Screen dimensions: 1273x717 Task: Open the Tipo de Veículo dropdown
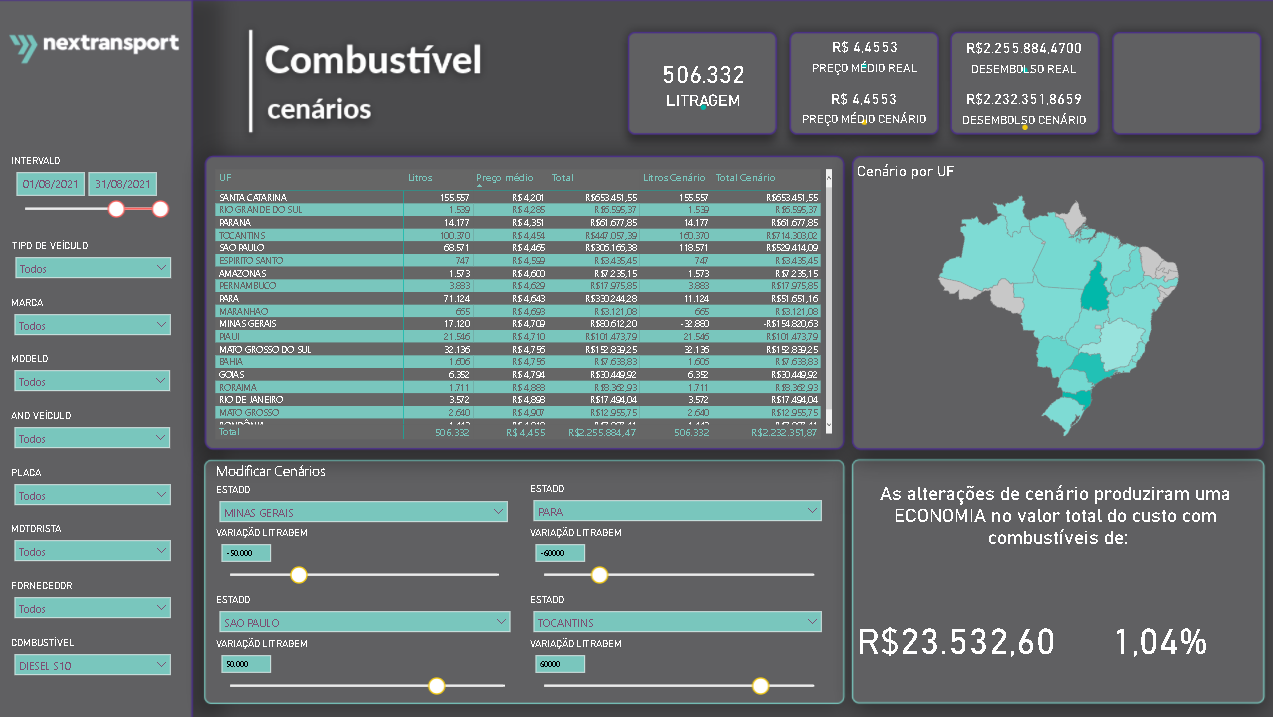point(93,268)
